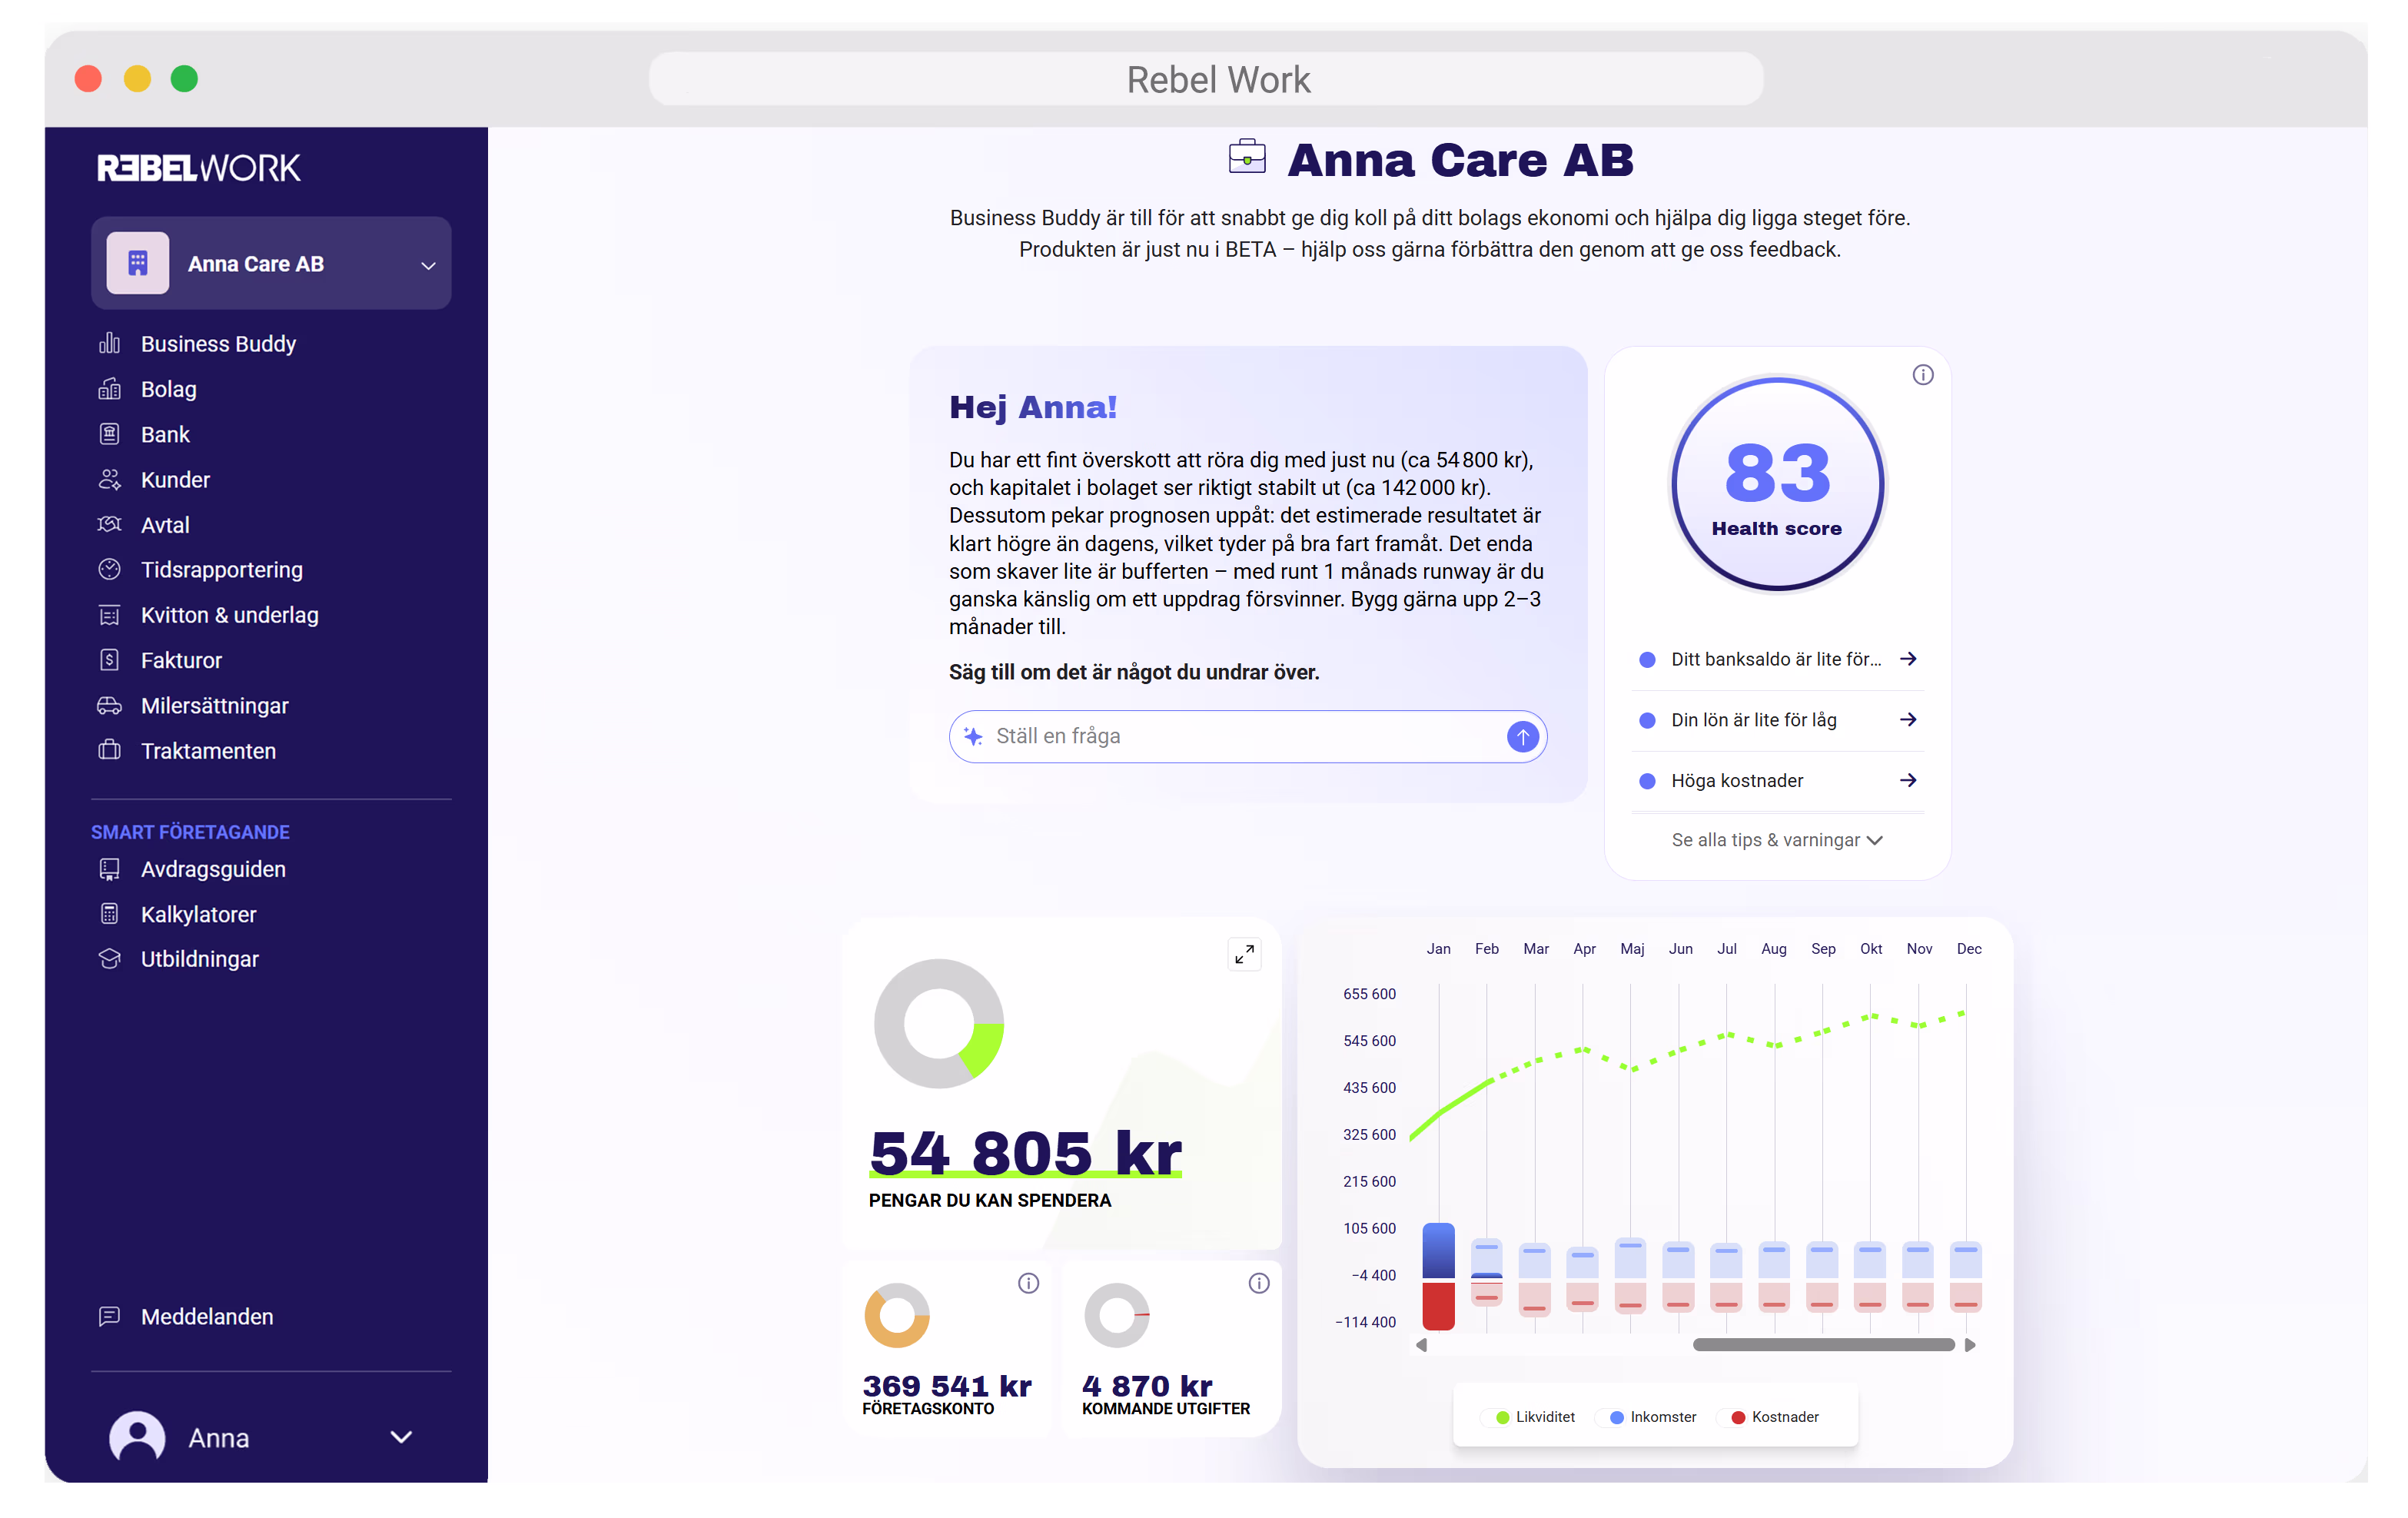
Task: Click the chart horizontal scrollbar
Action: point(1822,1345)
